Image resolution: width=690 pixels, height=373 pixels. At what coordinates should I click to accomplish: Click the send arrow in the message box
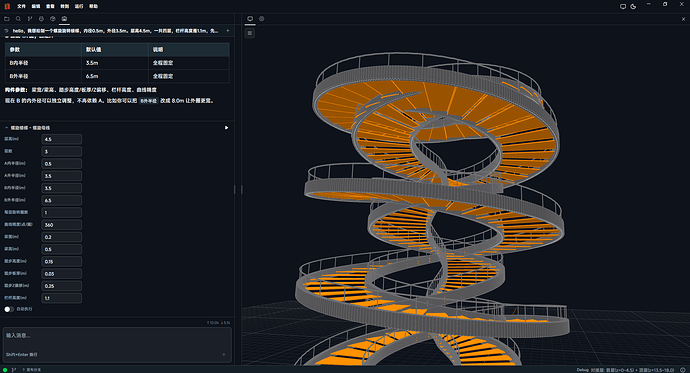tap(224, 355)
